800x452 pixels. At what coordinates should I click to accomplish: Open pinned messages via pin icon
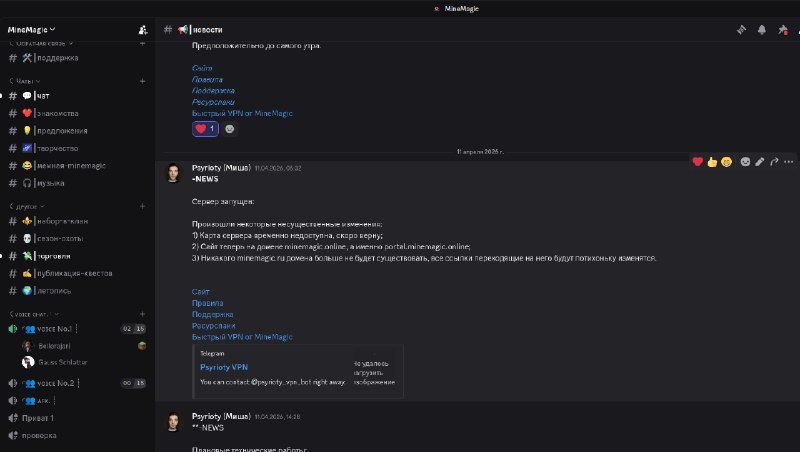783,30
